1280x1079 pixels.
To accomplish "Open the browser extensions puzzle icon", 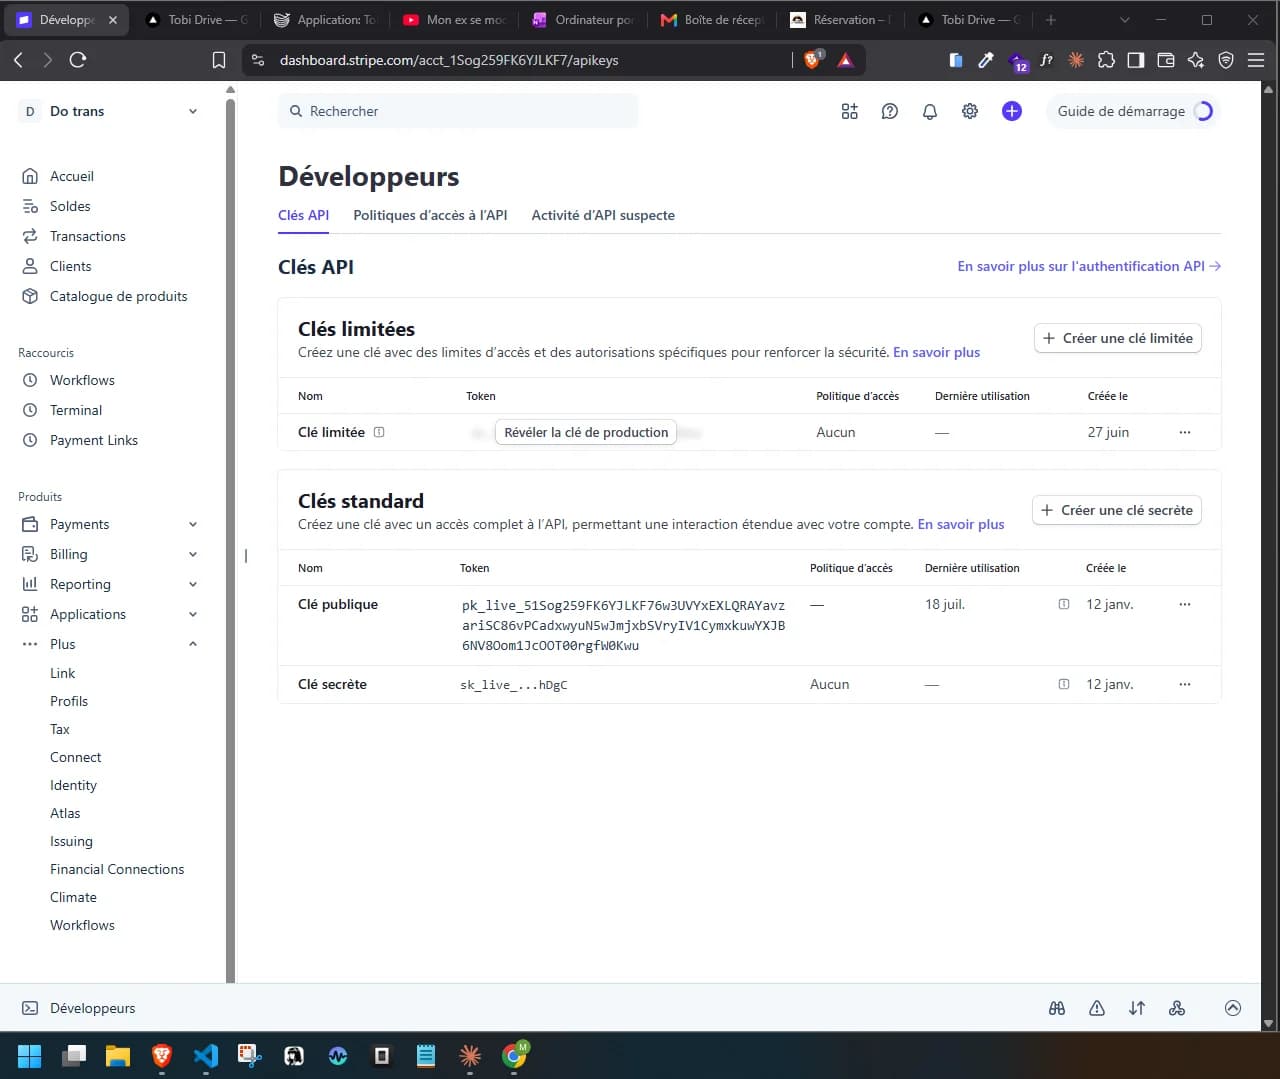I will 1106,60.
